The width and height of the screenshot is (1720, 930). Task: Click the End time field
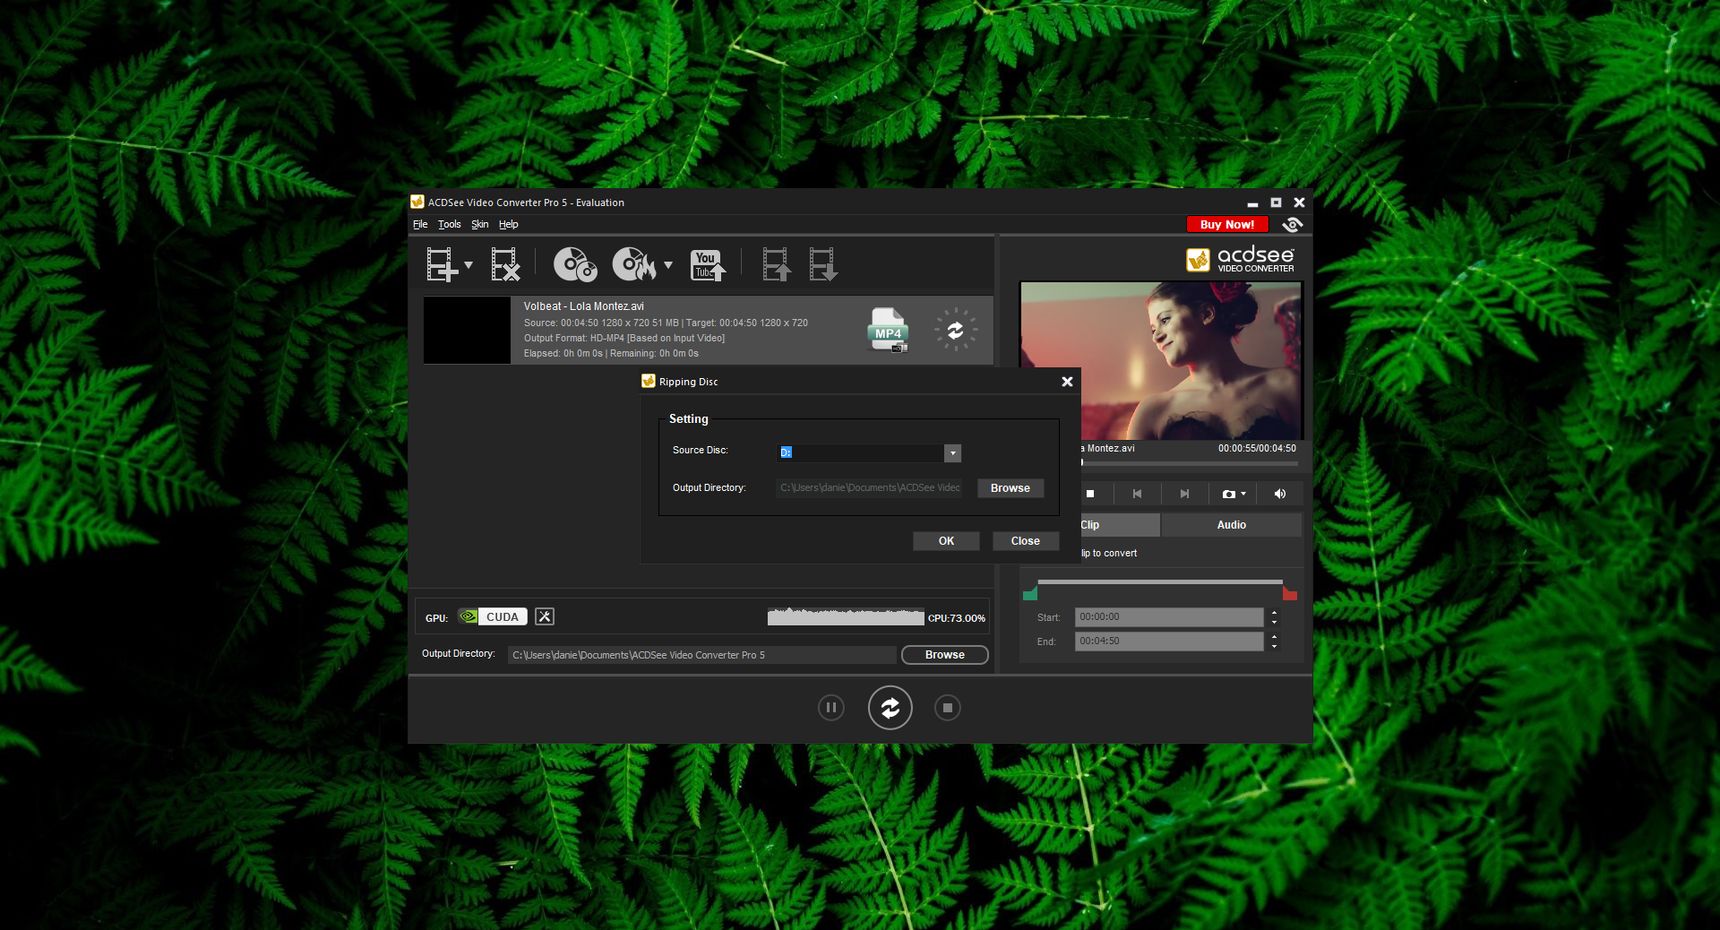[1169, 641]
